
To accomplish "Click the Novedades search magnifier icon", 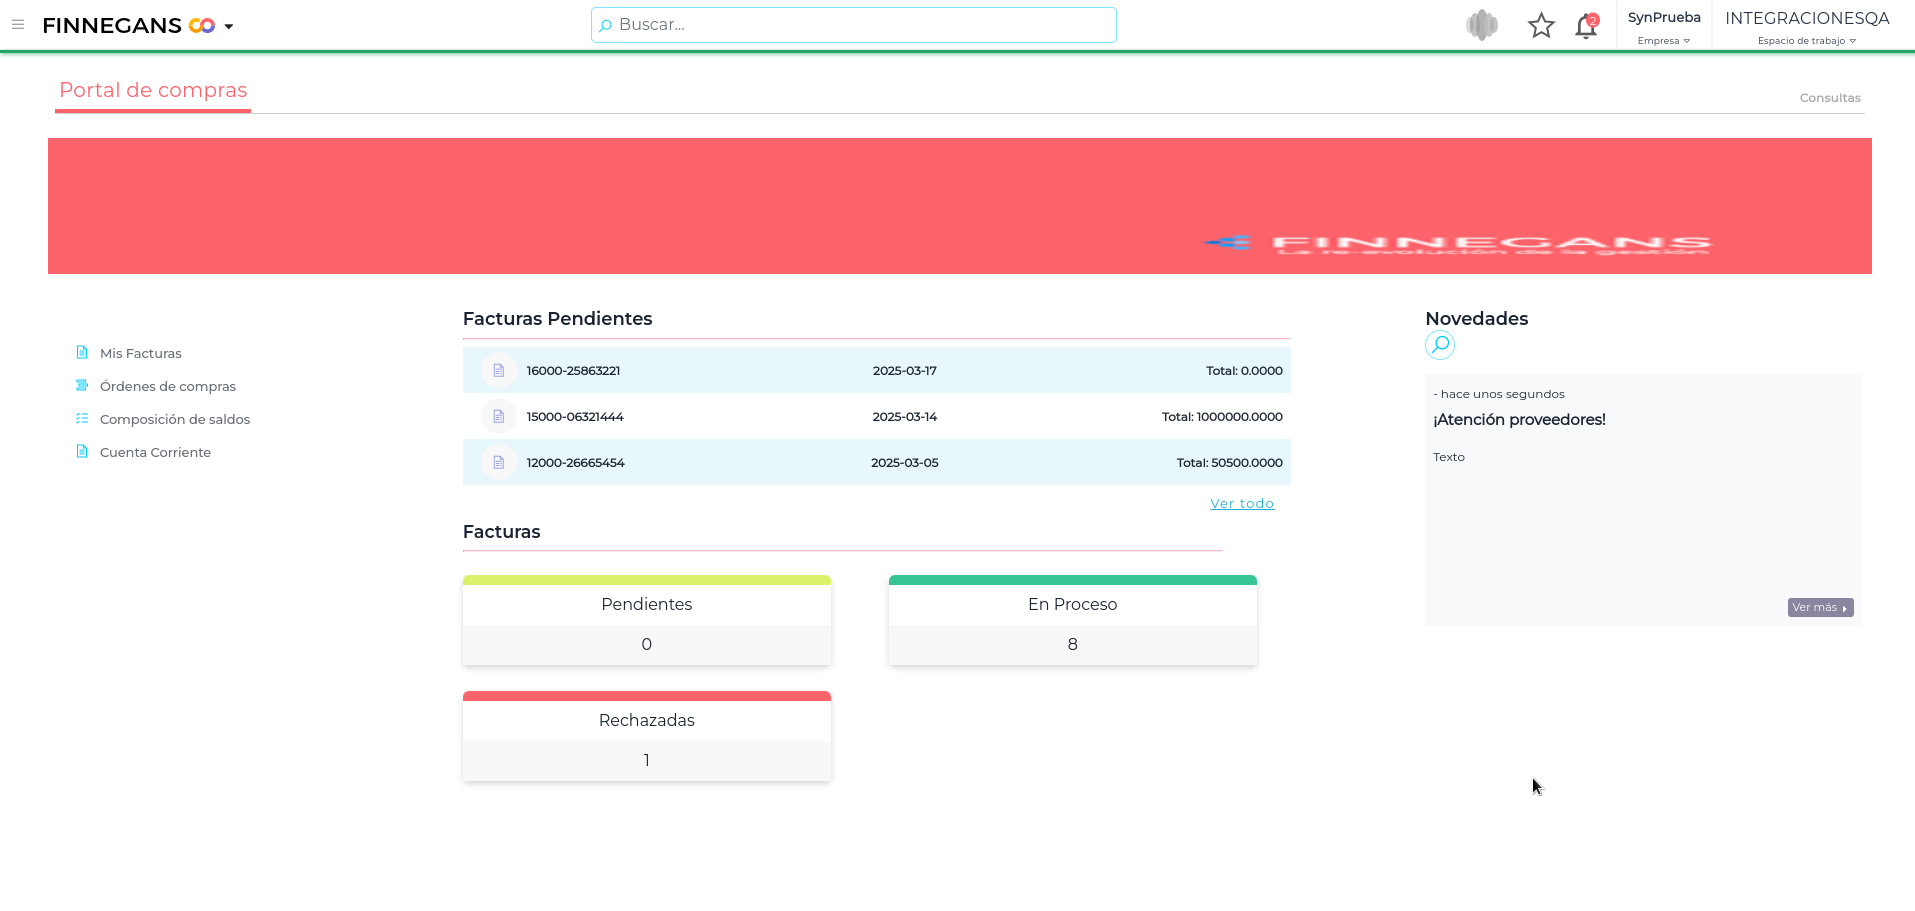I will 1440,345.
